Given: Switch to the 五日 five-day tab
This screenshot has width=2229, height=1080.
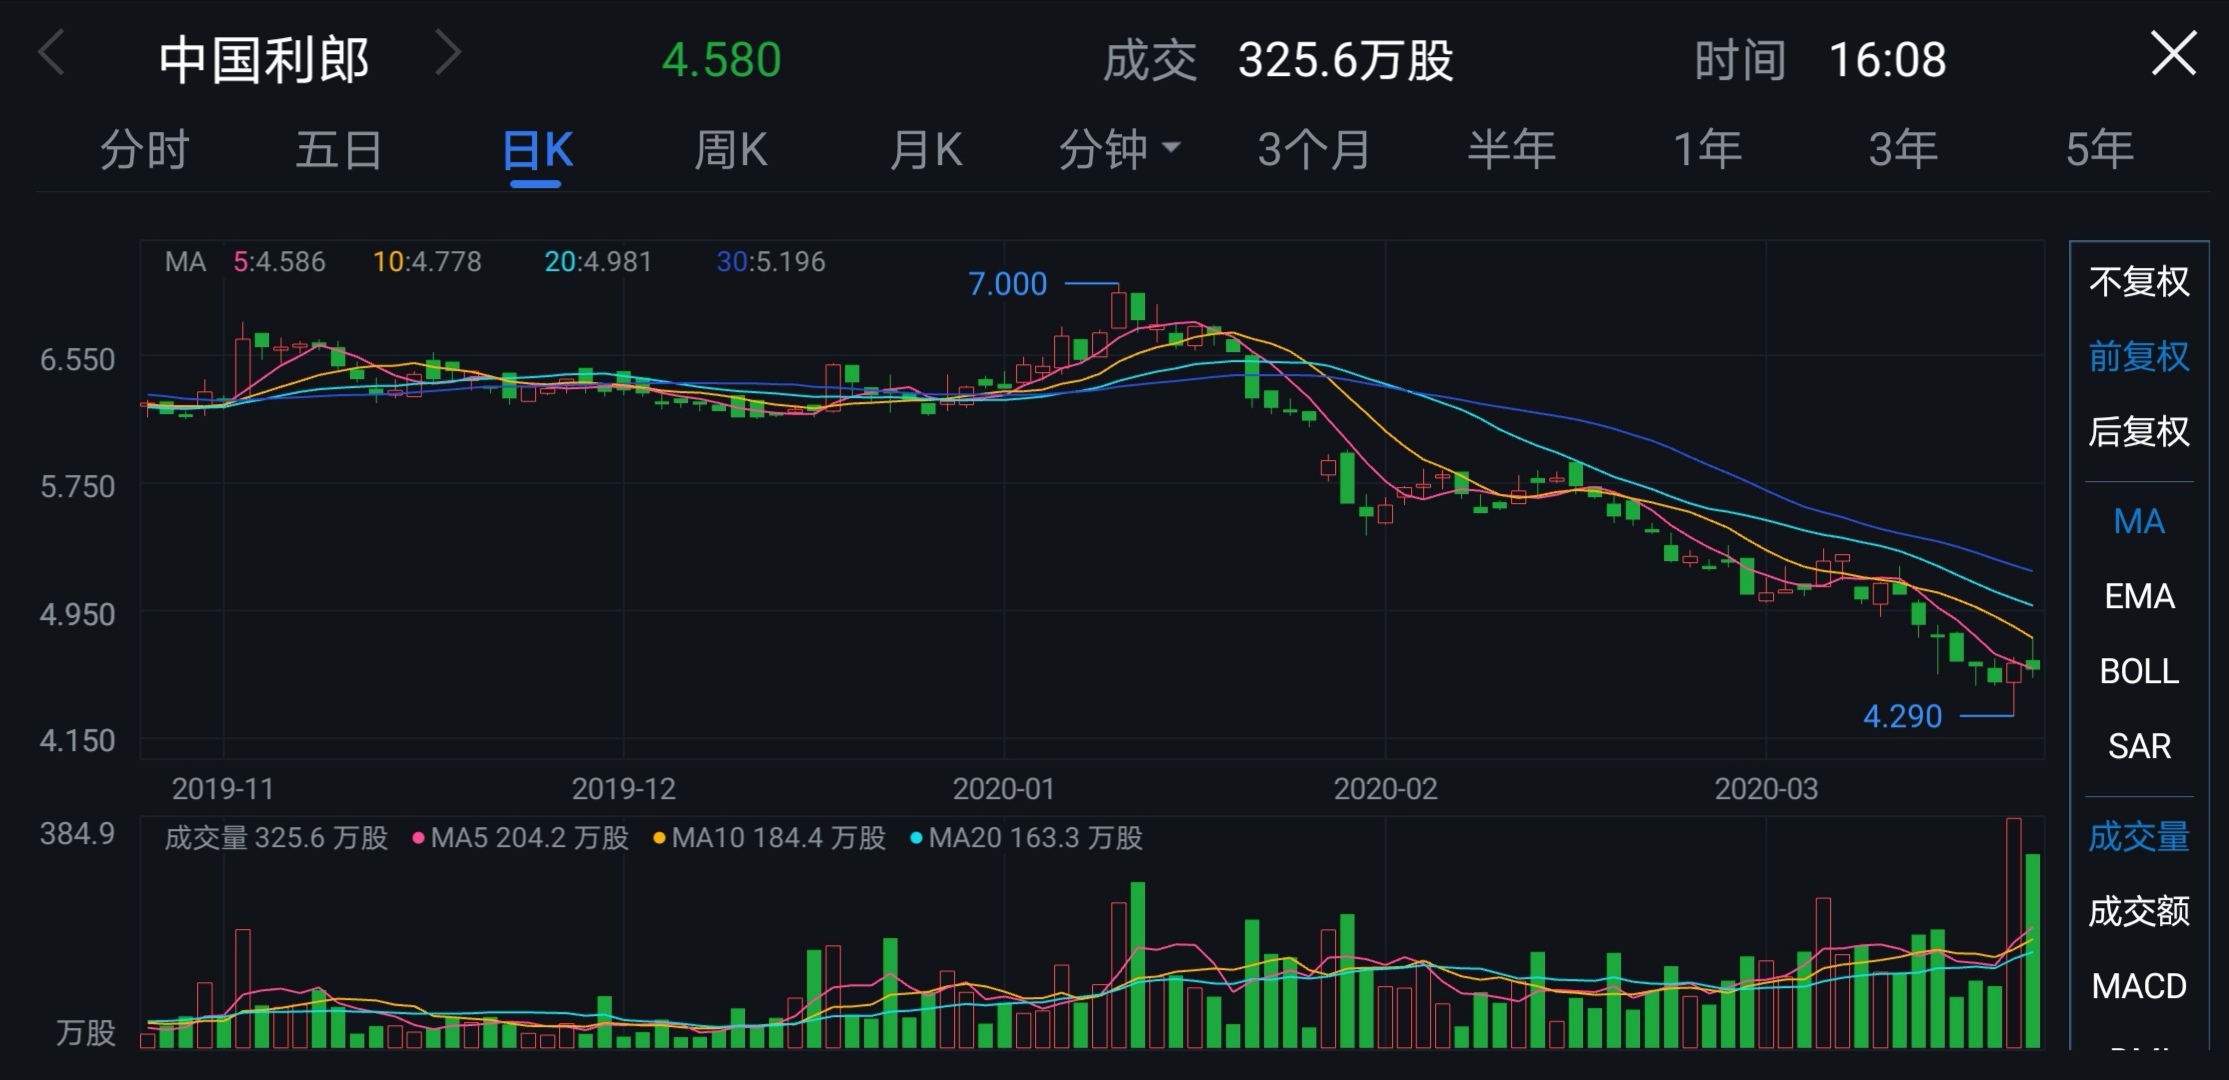Looking at the screenshot, I should pyautogui.click(x=339, y=151).
